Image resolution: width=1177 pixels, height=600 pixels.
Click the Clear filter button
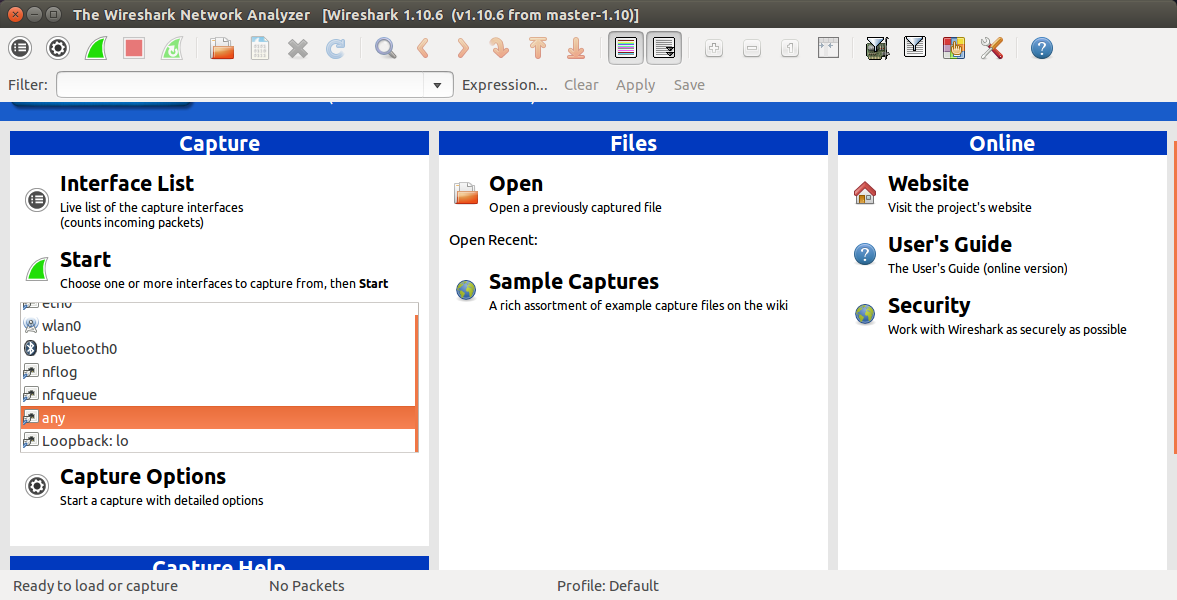point(581,85)
